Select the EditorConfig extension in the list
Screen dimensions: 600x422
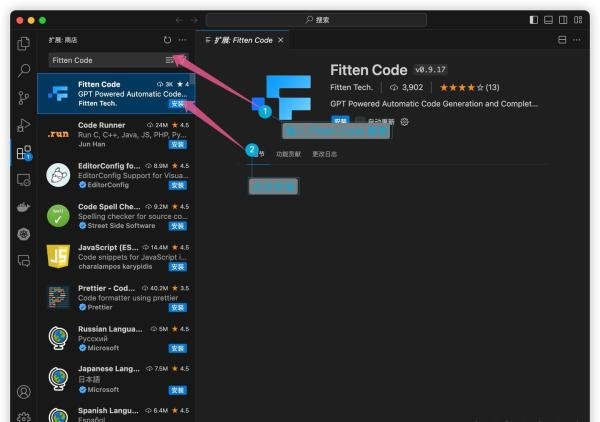116,175
